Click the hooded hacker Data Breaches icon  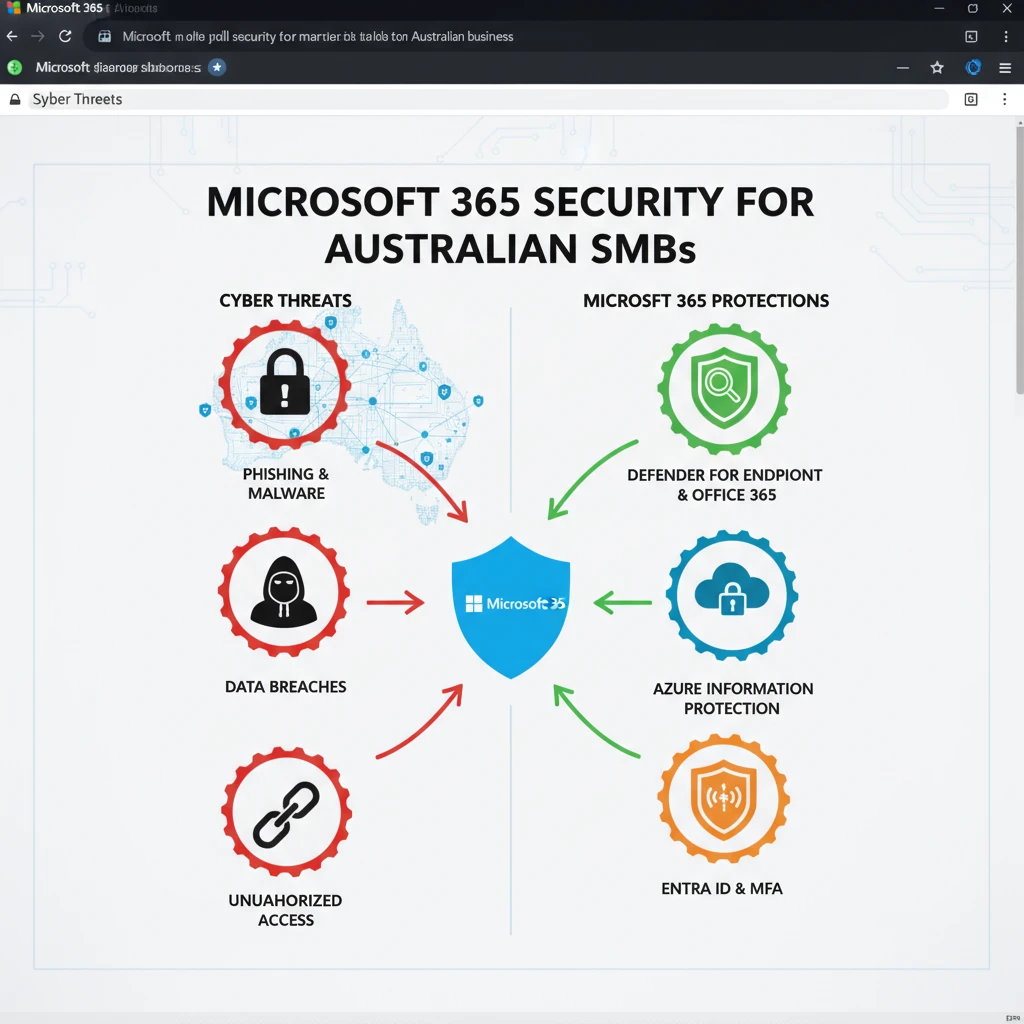coord(284,592)
